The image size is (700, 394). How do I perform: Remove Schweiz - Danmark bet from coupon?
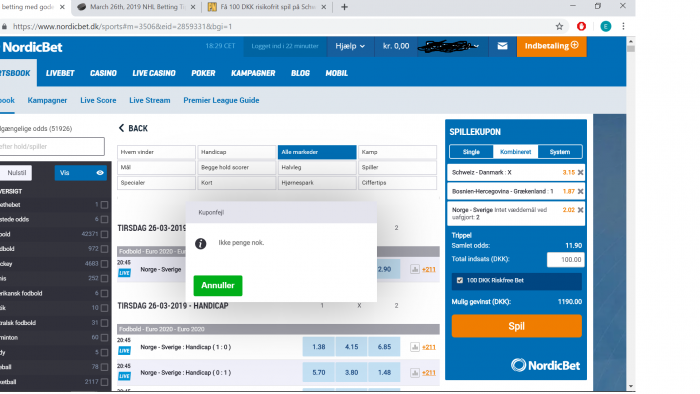580,172
